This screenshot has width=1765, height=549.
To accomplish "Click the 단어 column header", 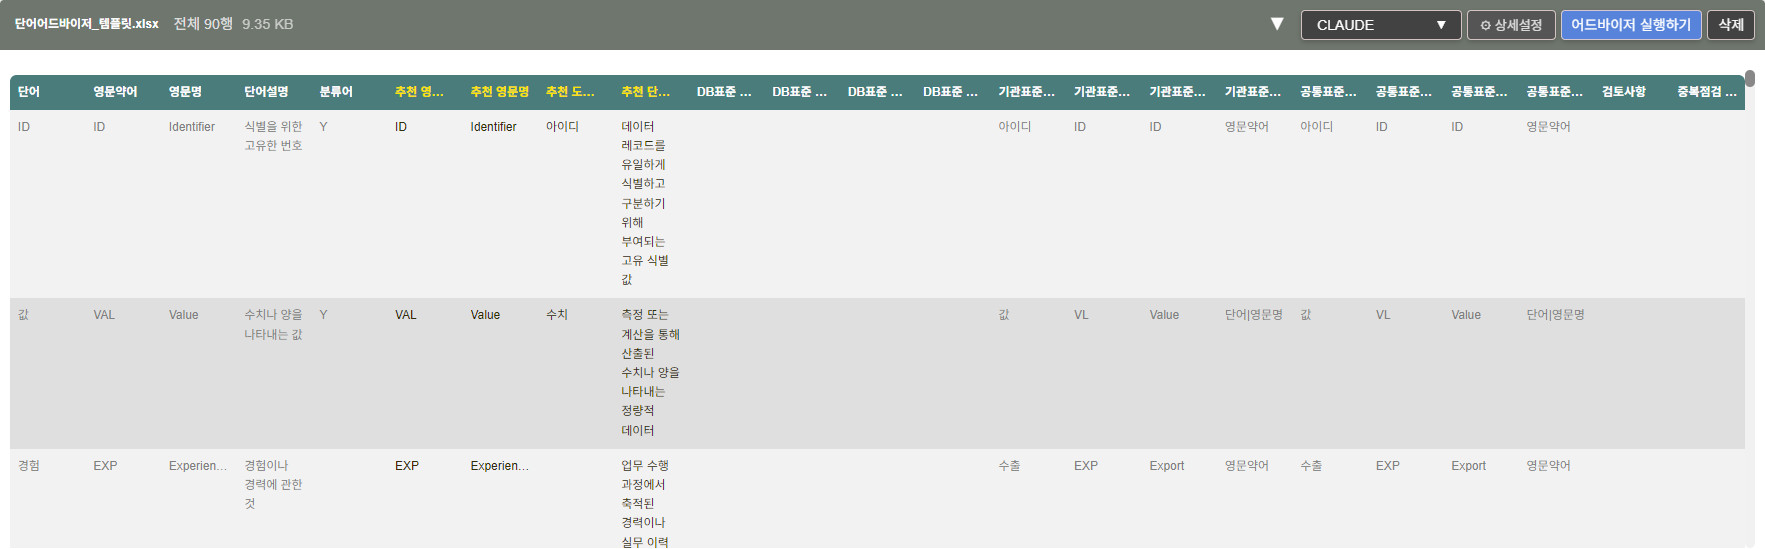I will pyautogui.click(x=29, y=92).
